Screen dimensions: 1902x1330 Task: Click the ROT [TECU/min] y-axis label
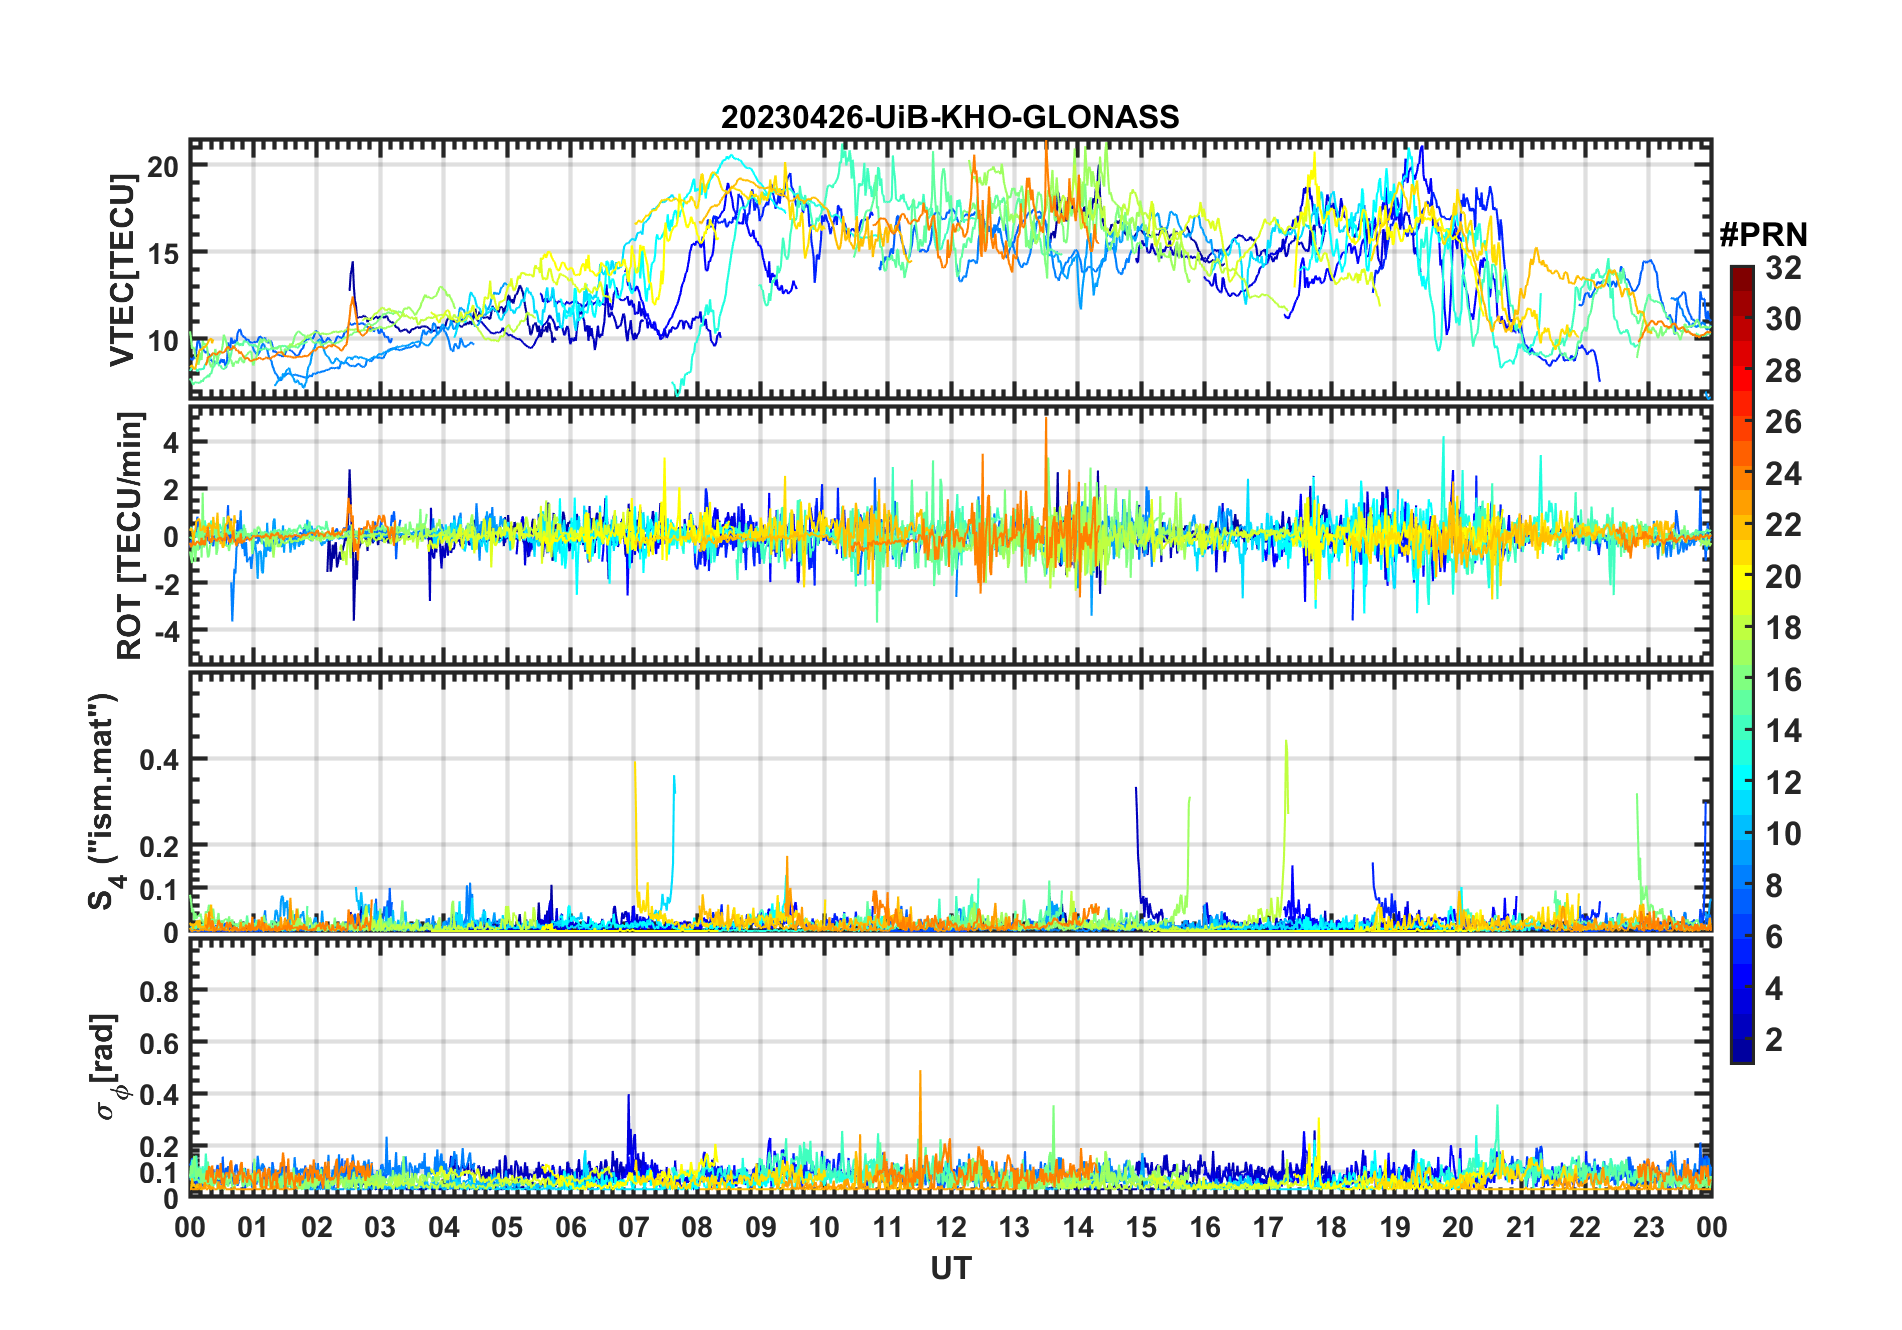tap(130, 535)
